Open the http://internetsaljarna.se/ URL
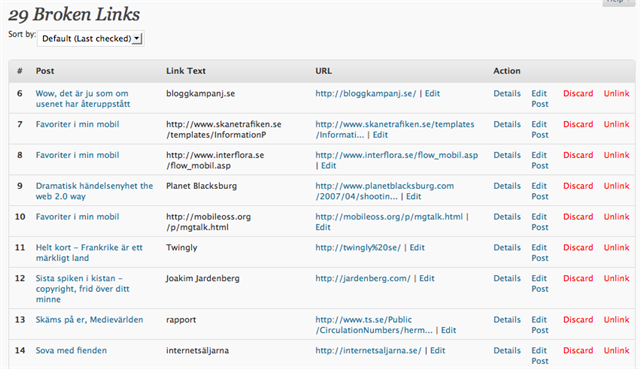The height and width of the screenshot is (369, 640). 368,351
